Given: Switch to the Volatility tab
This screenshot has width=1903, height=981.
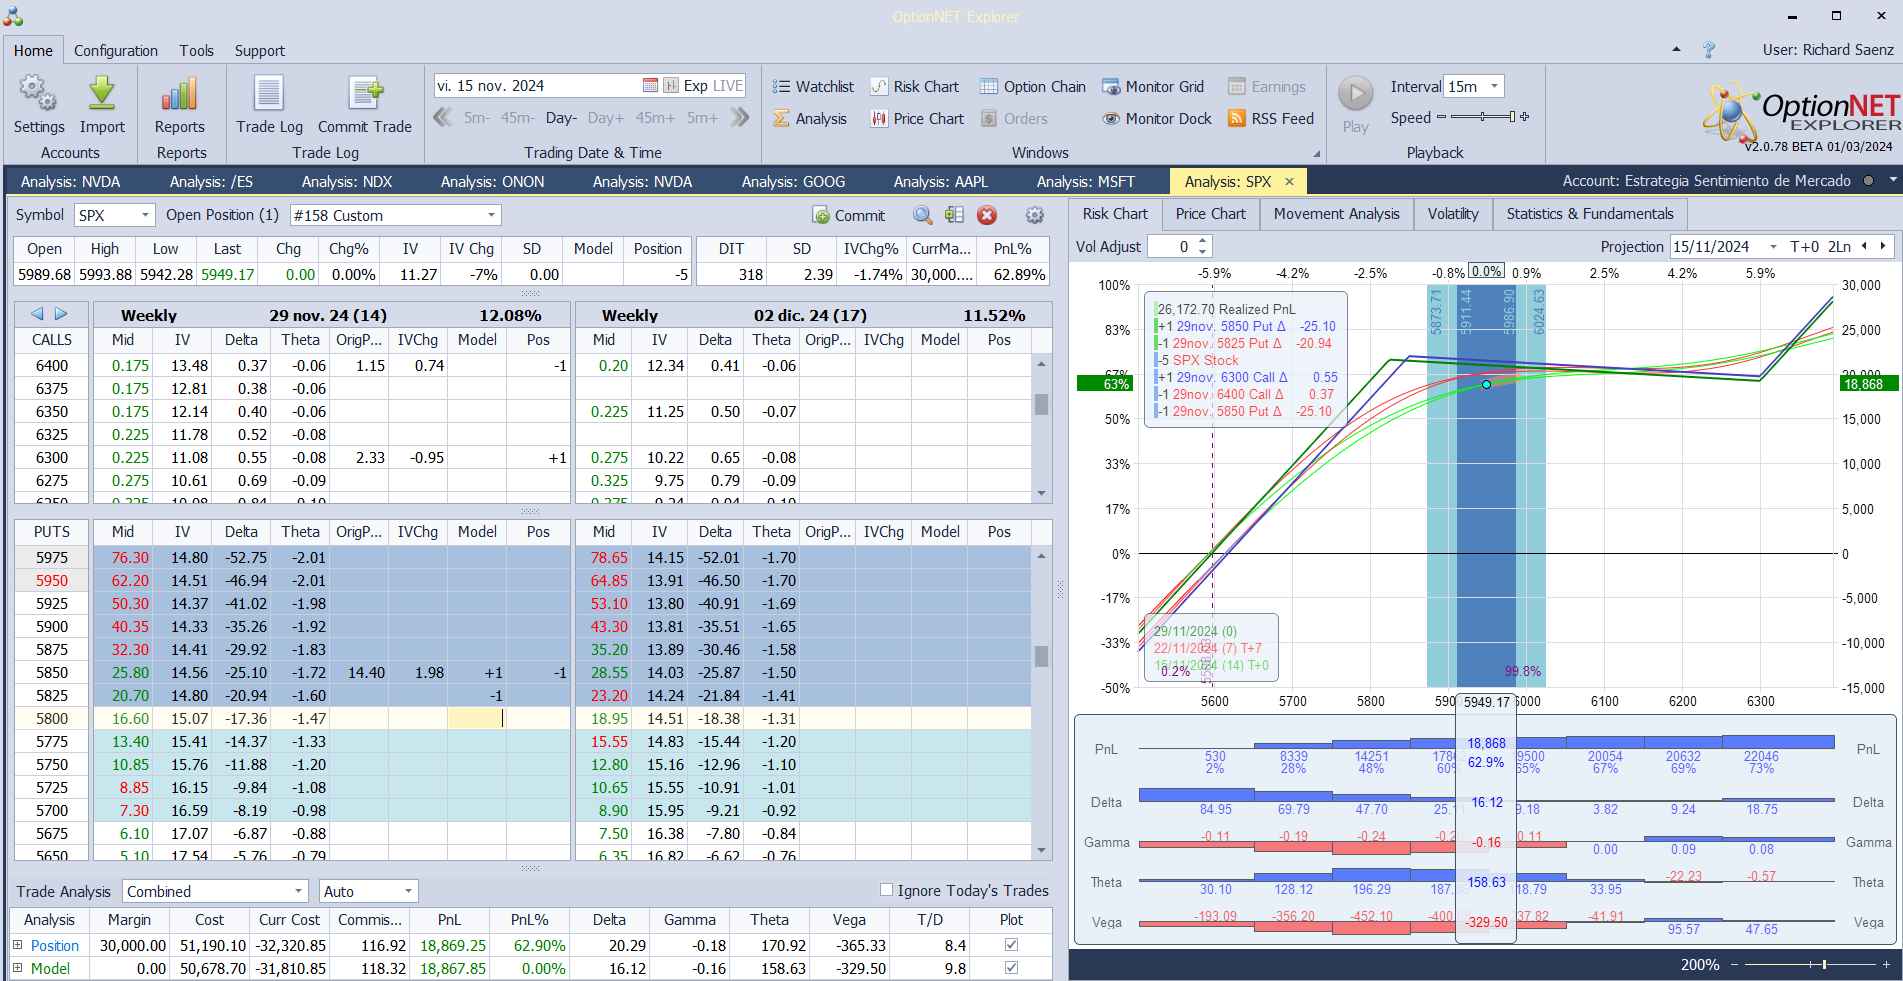Looking at the screenshot, I should tap(1452, 214).
